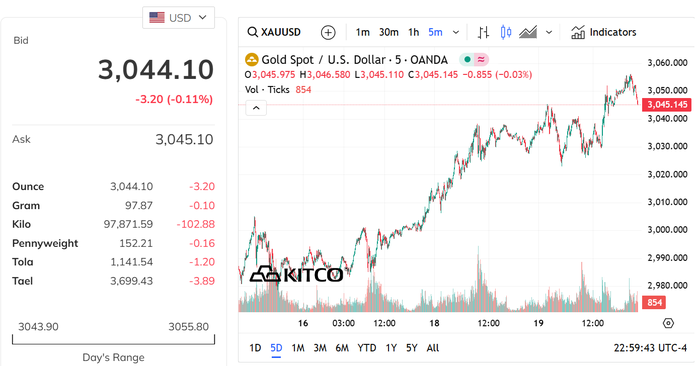Select the 1h interval button
Screen dimensions: 700x366
click(414, 32)
